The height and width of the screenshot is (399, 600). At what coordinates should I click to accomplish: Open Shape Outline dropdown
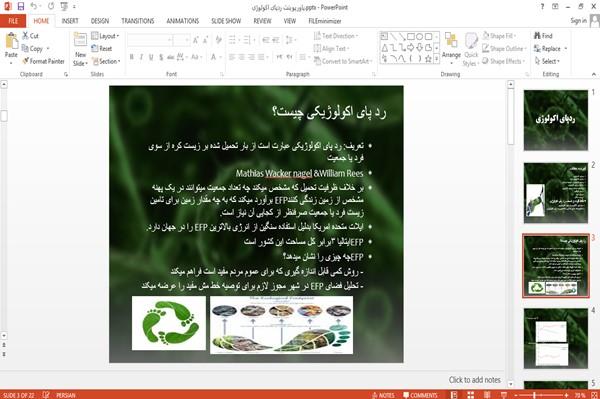pos(504,49)
